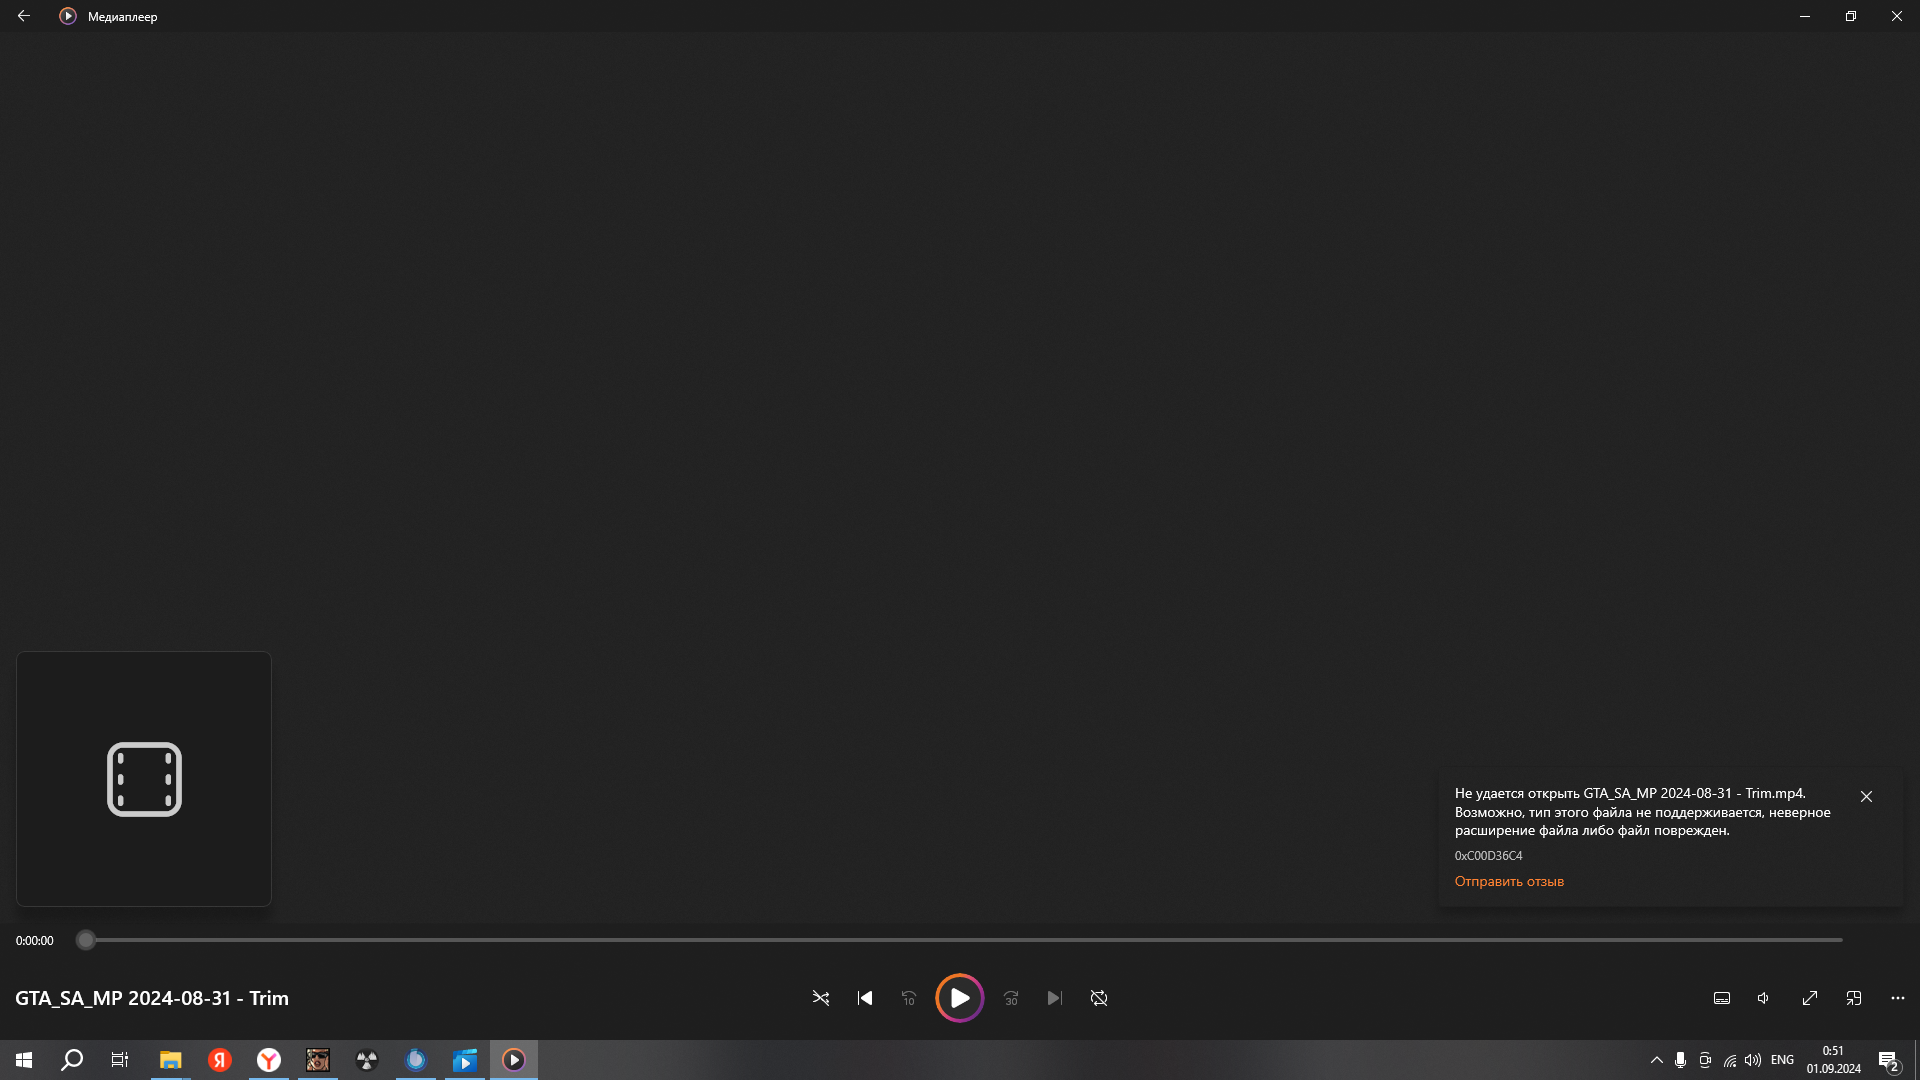The image size is (1920, 1080).
Task: Open Yandex browser from taskbar
Action: pos(269,1060)
